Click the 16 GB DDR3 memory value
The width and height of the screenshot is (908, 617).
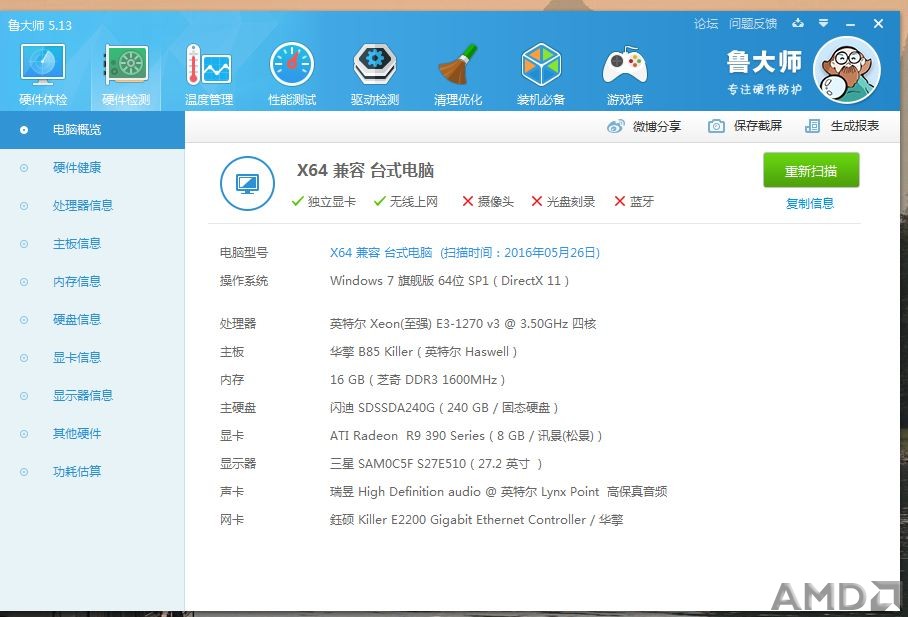(418, 379)
